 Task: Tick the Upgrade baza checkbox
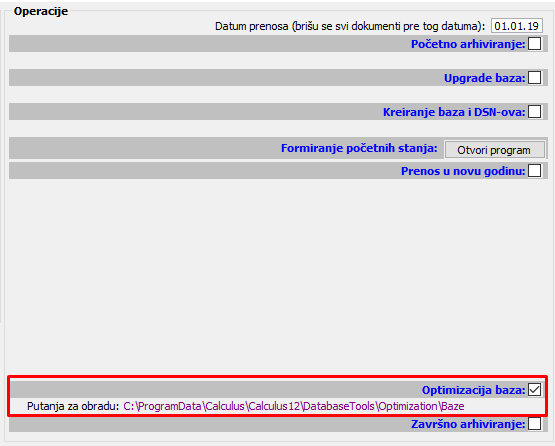(534, 78)
